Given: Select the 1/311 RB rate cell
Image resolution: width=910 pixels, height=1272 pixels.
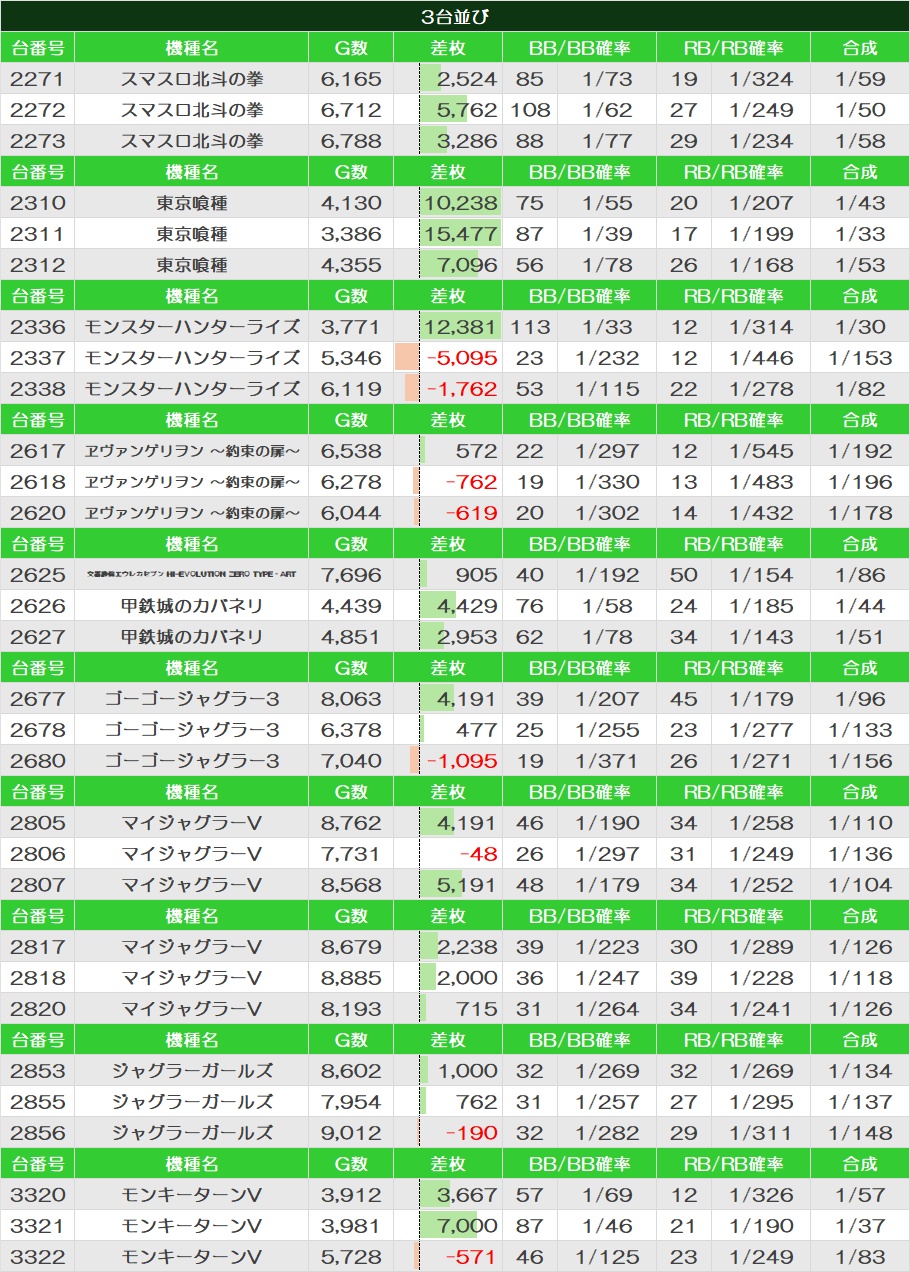Looking at the screenshot, I should click(x=761, y=1133).
